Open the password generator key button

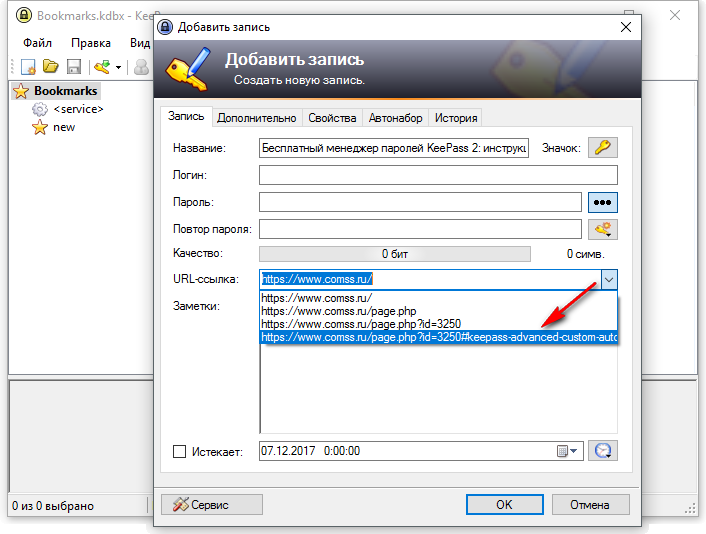tap(602, 229)
